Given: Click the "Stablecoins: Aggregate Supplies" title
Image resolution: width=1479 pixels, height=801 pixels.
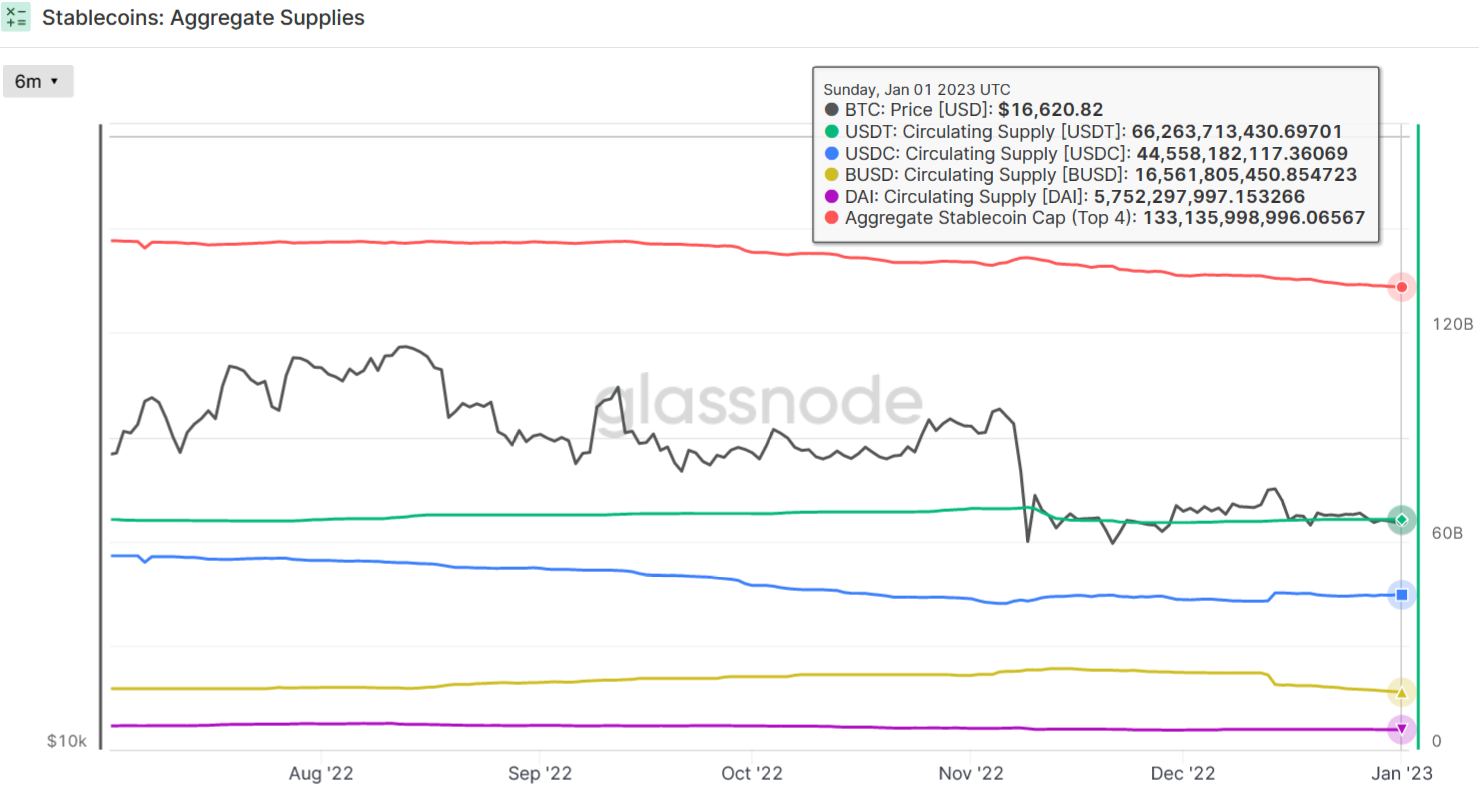Looking at the screenshot, I should 203,18.
